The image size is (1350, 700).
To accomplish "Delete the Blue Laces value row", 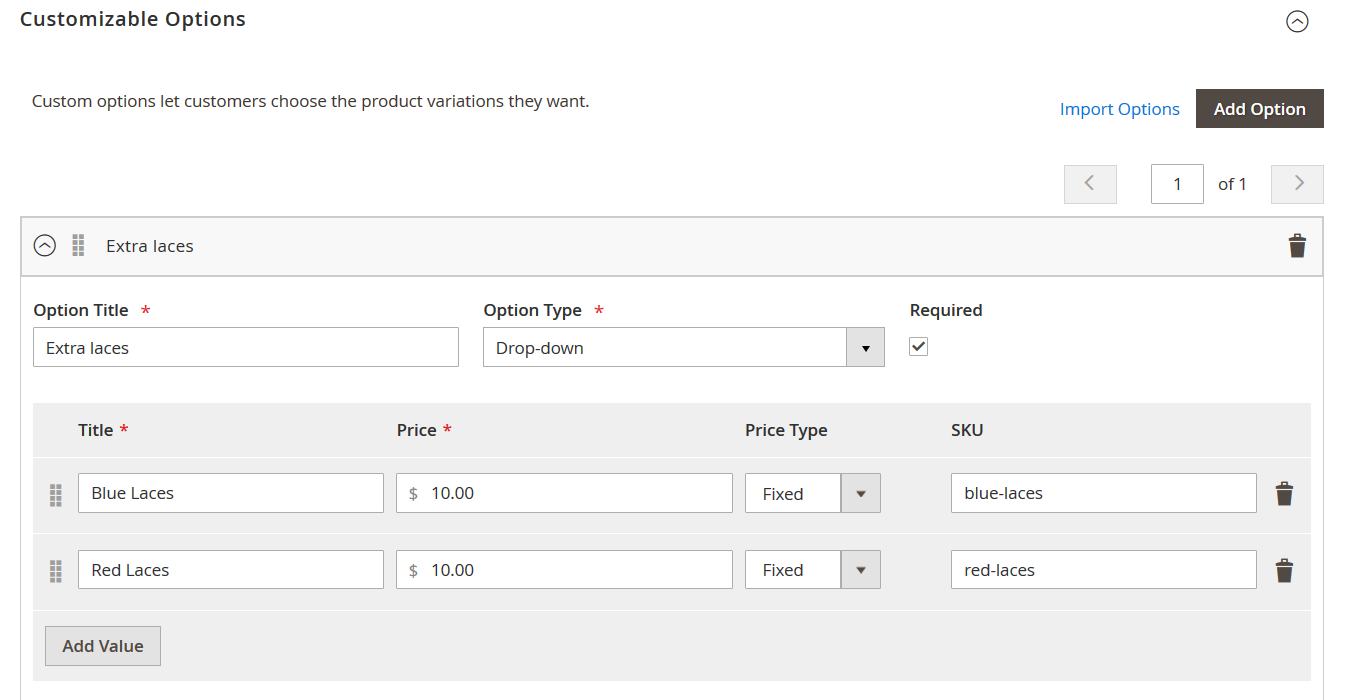I will coord(1285,494).
